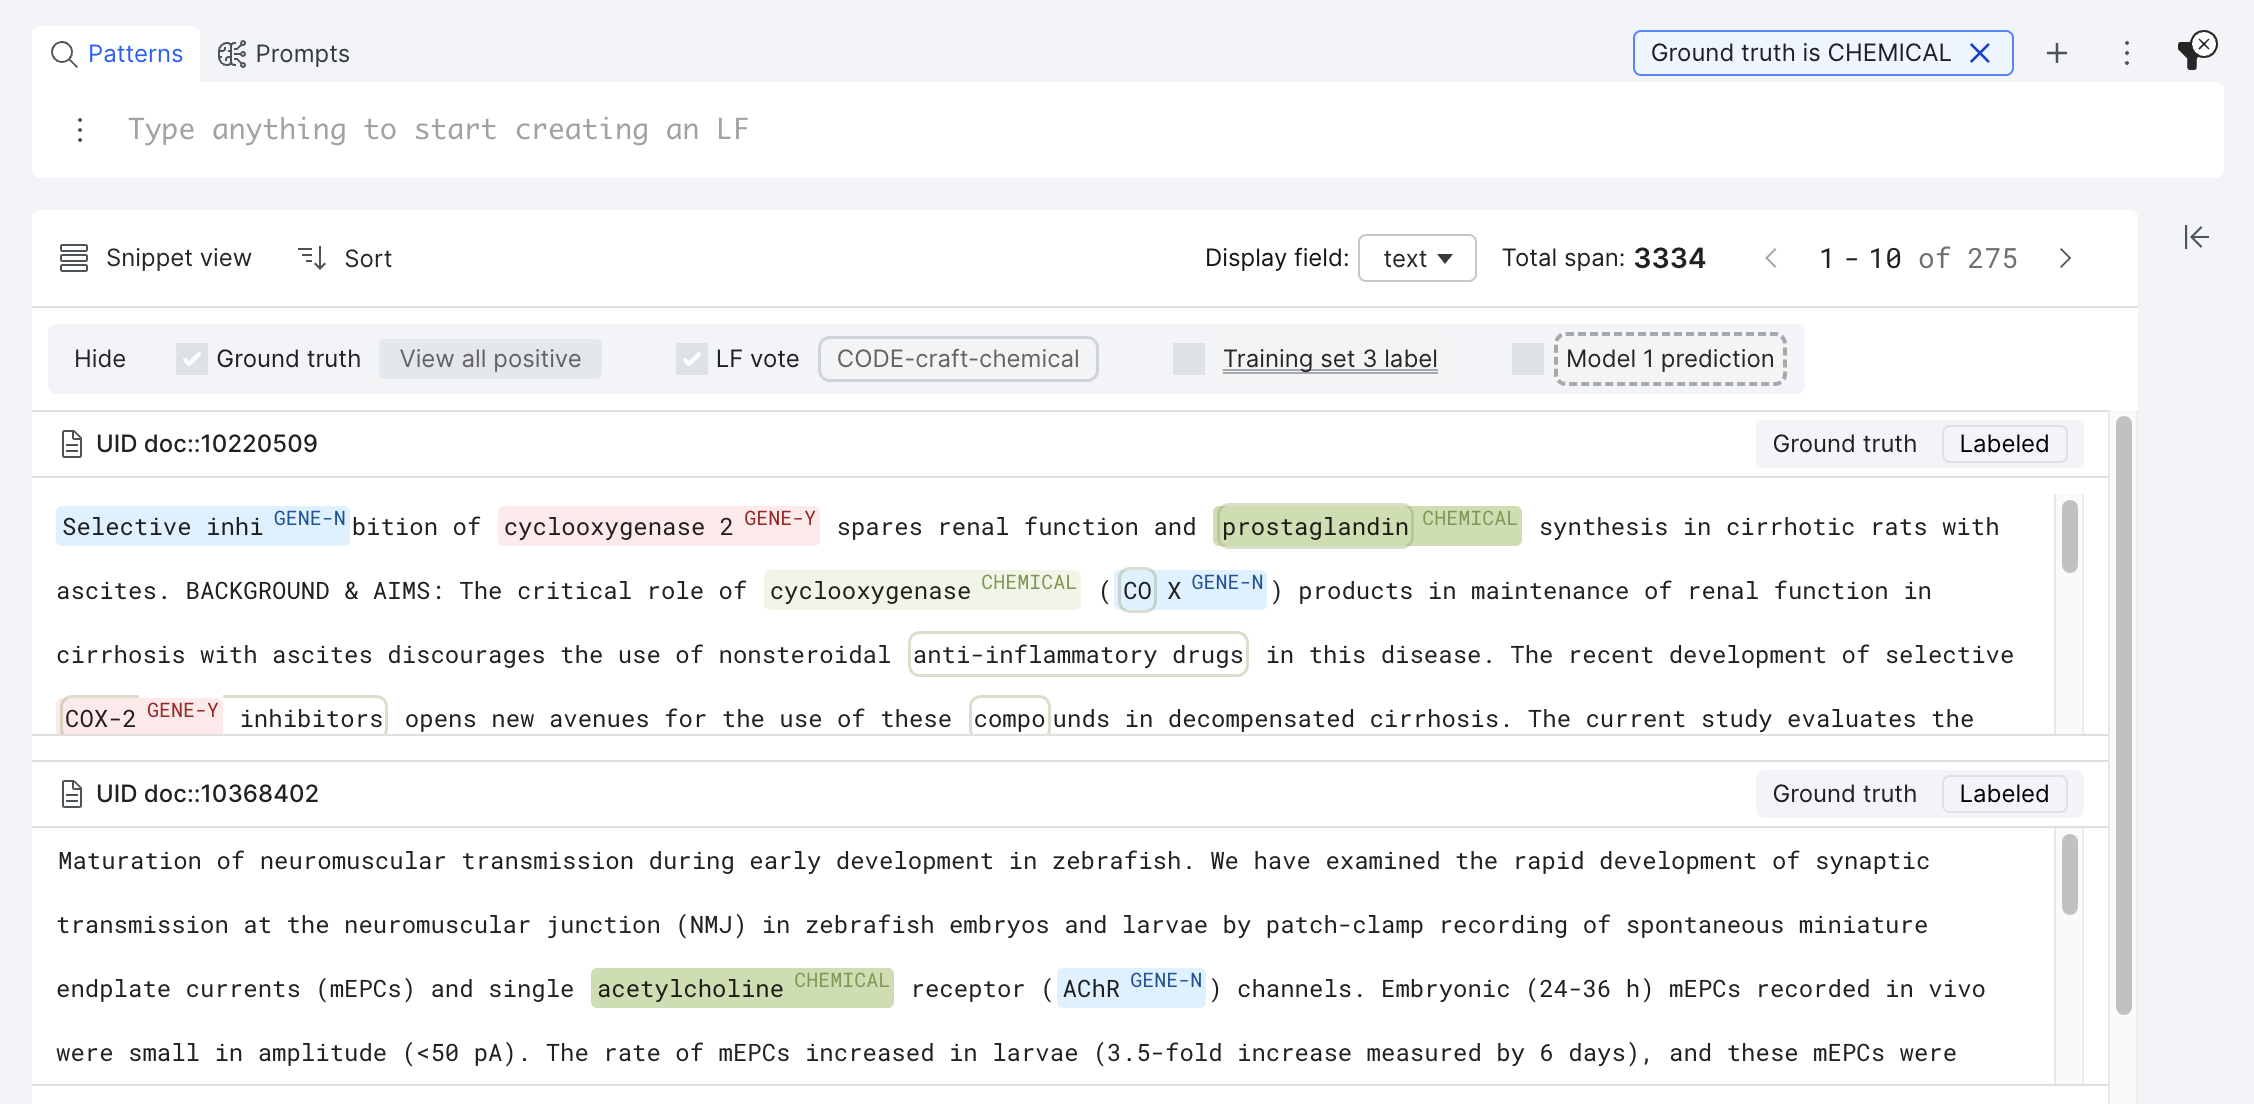Uncheck the Ground truth checkbox
The image size is (2254, 1104).
pos(191,359)
